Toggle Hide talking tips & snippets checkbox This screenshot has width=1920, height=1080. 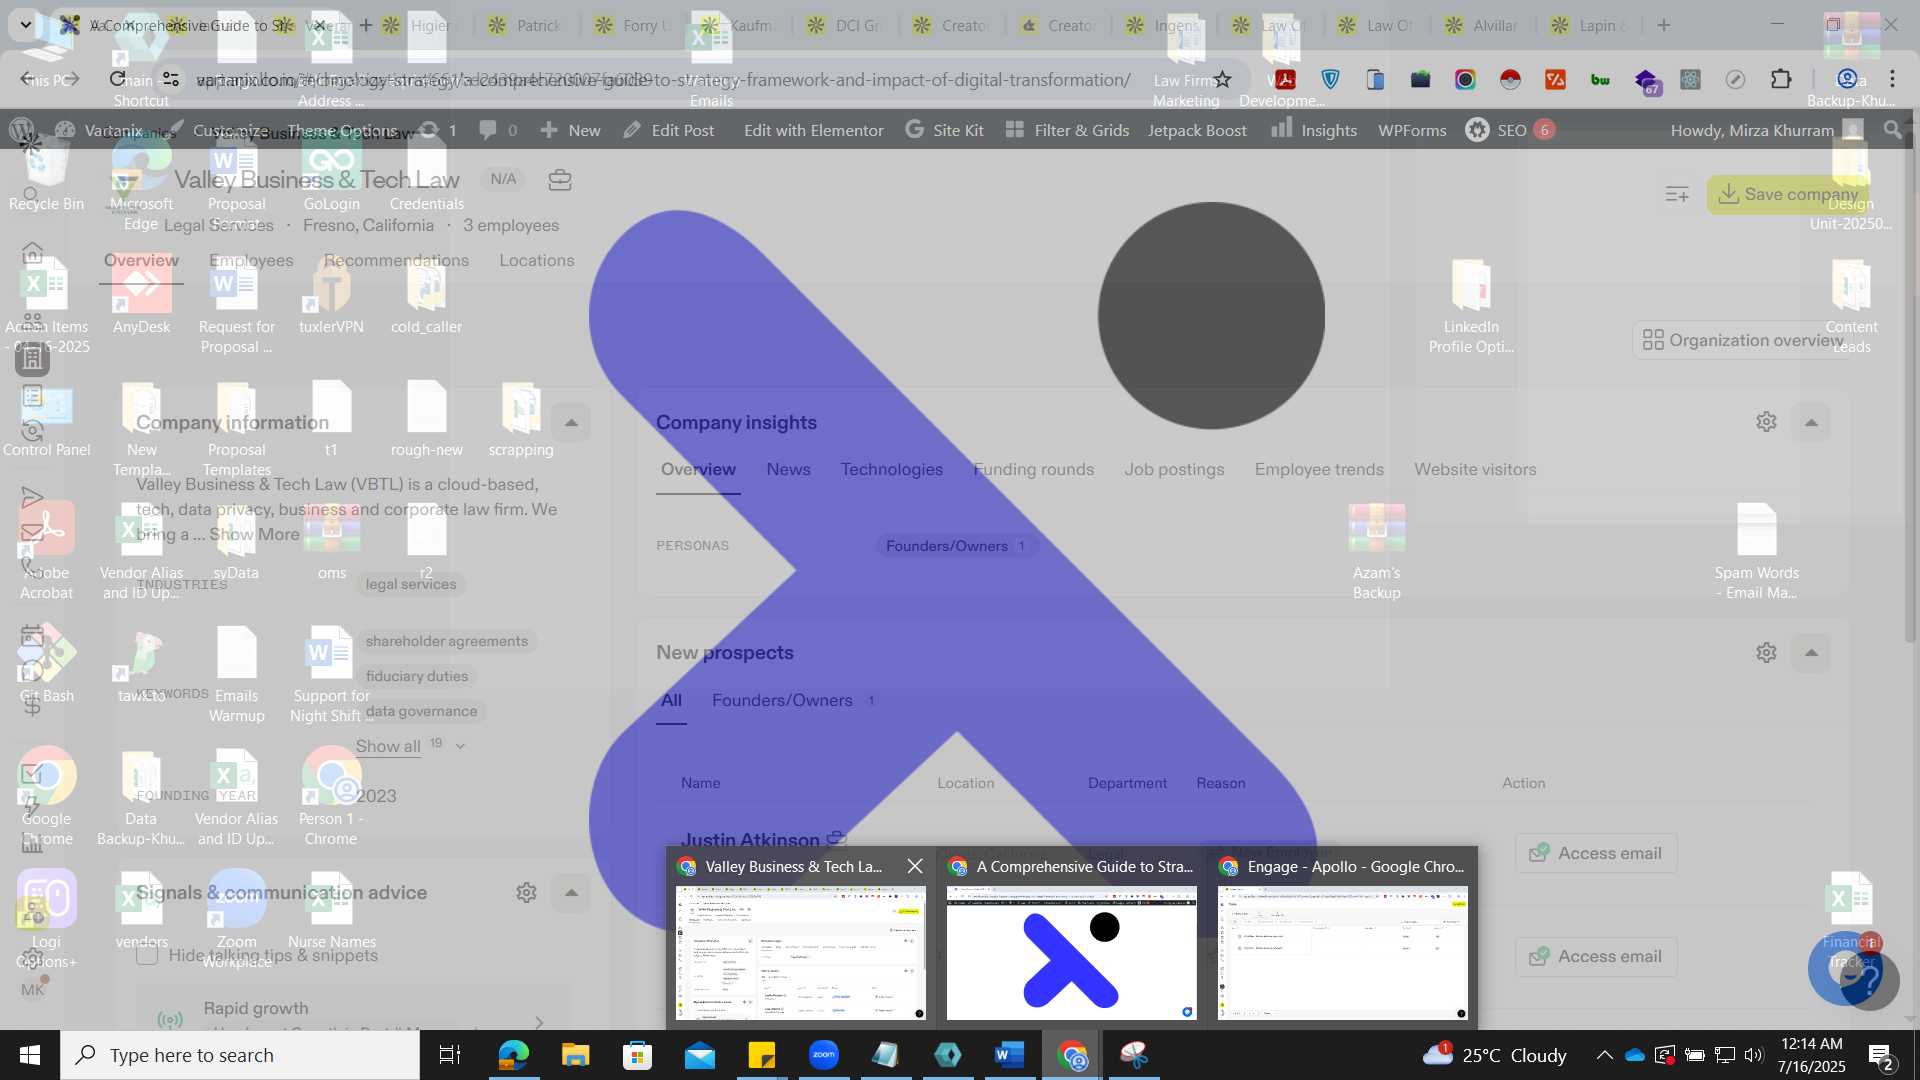click(147, 955)
